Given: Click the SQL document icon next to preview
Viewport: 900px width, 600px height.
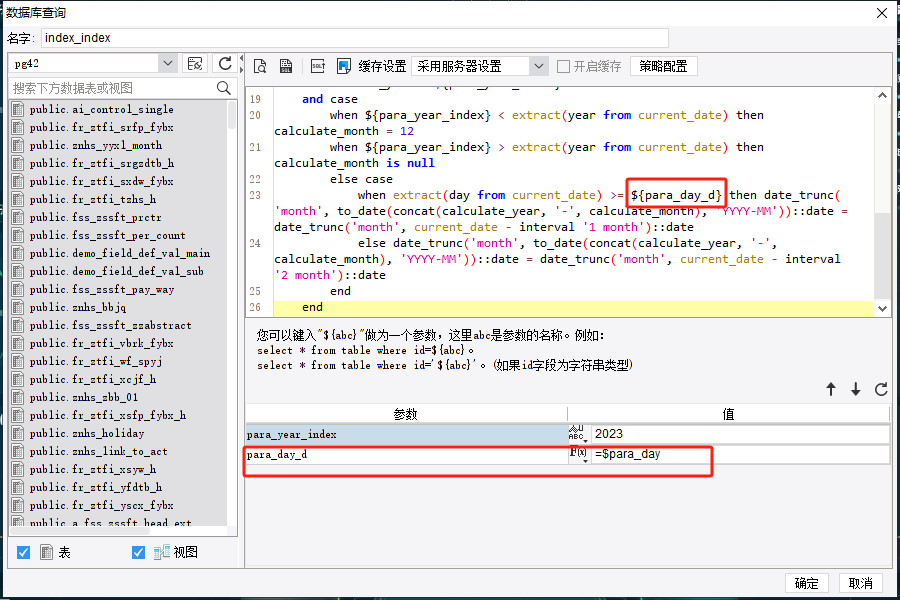Looking at the screenshot, I should click(286, 66).
